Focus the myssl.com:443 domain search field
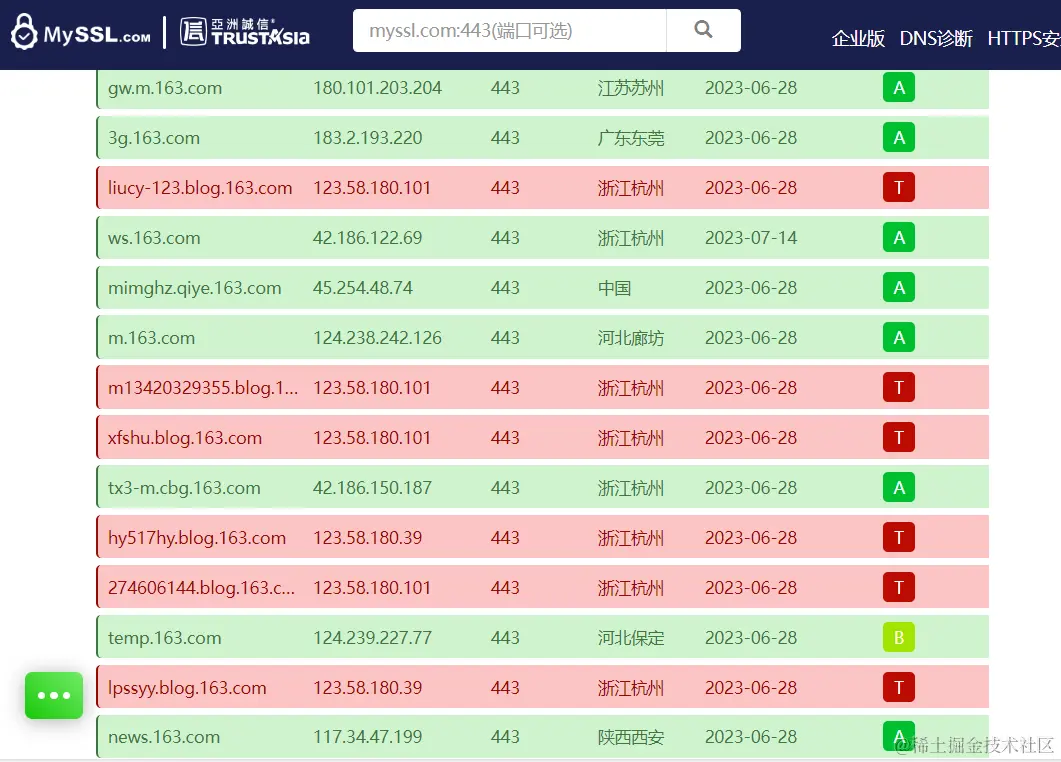The image size is (1061, 762). coord(510,30)
